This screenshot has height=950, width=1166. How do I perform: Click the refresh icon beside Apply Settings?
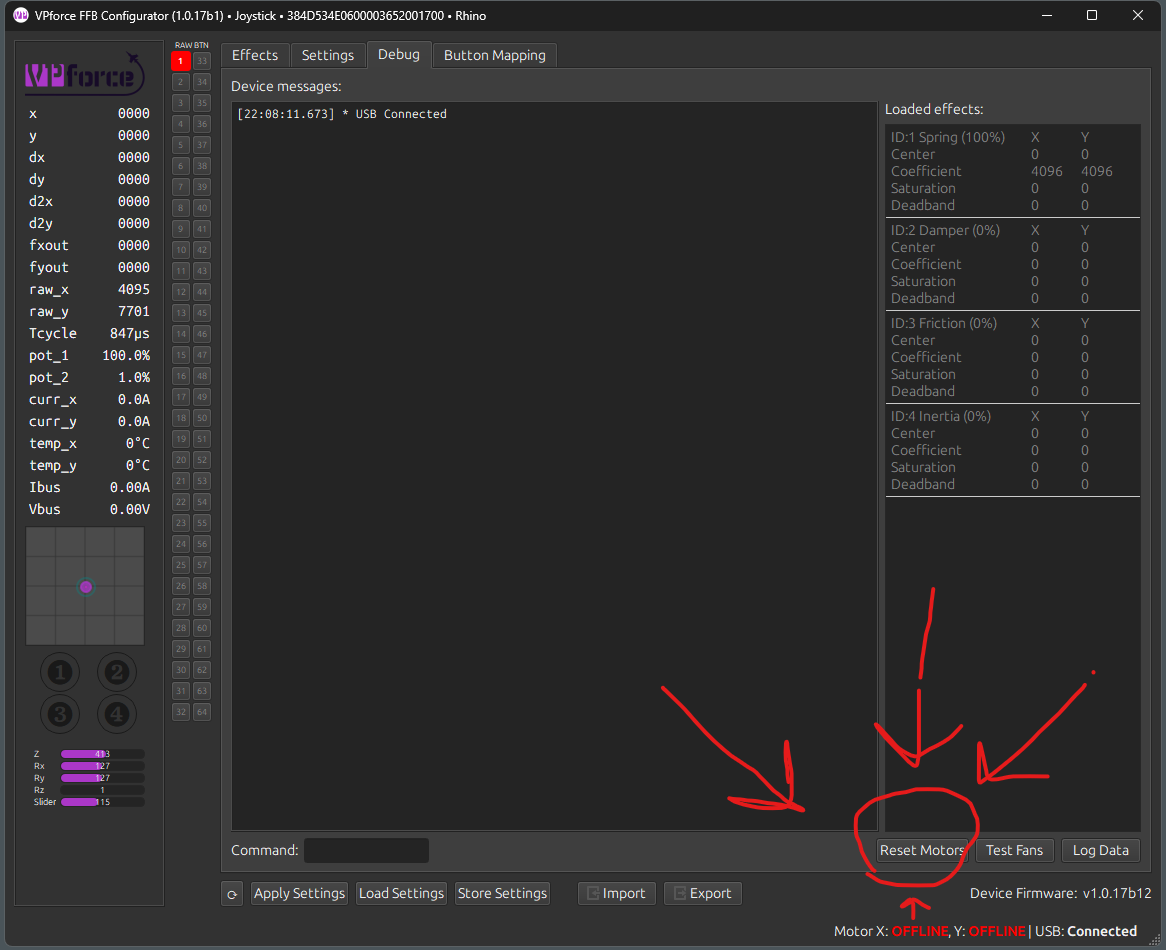[x=232, y=894]
